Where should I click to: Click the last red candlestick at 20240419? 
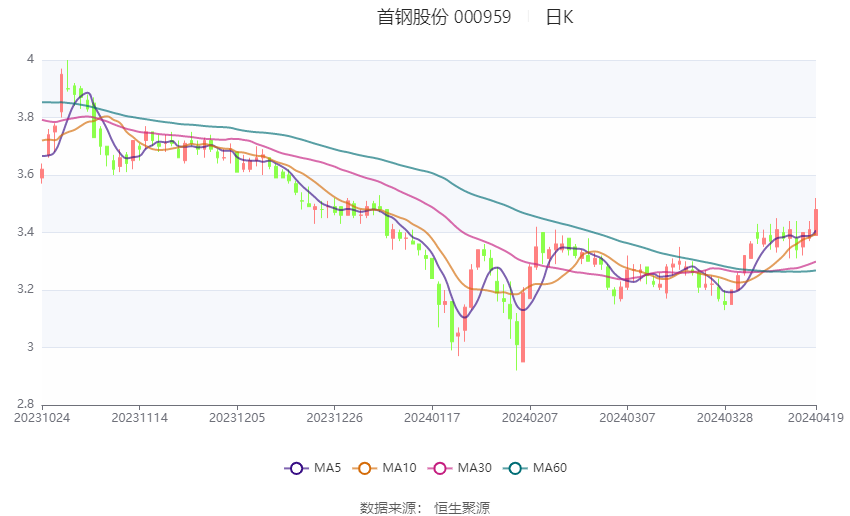815,221
